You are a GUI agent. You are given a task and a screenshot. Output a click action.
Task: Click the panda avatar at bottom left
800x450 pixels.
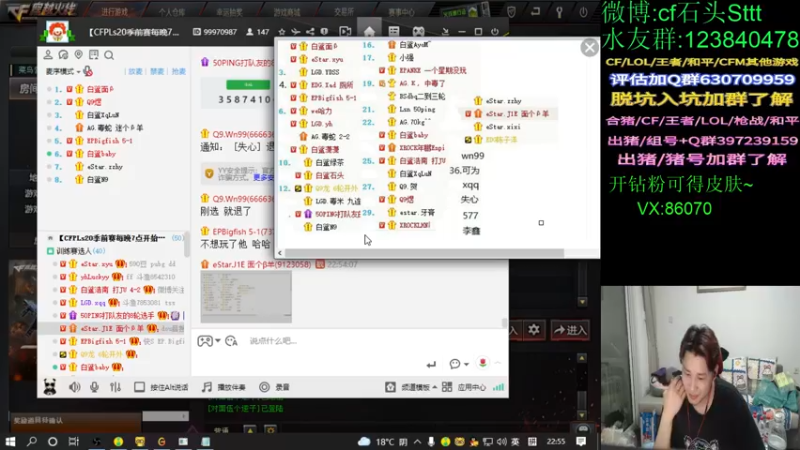[49, 387]
